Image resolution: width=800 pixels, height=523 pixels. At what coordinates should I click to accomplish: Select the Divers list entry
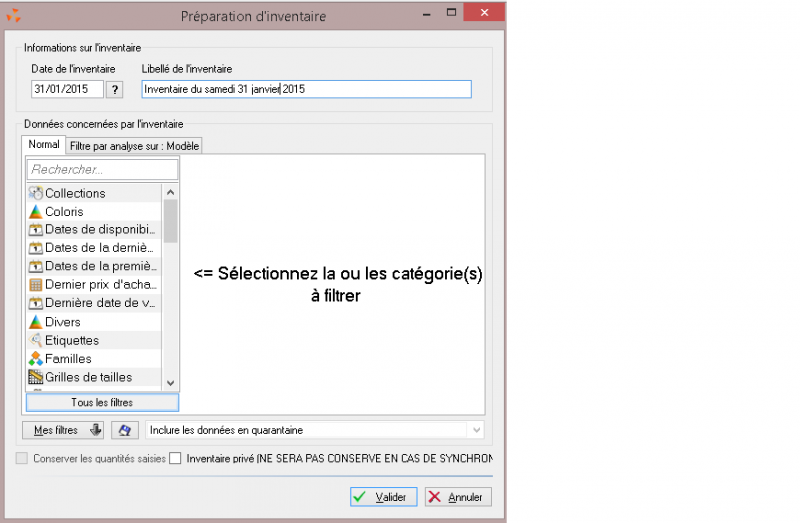coord(94,321)
